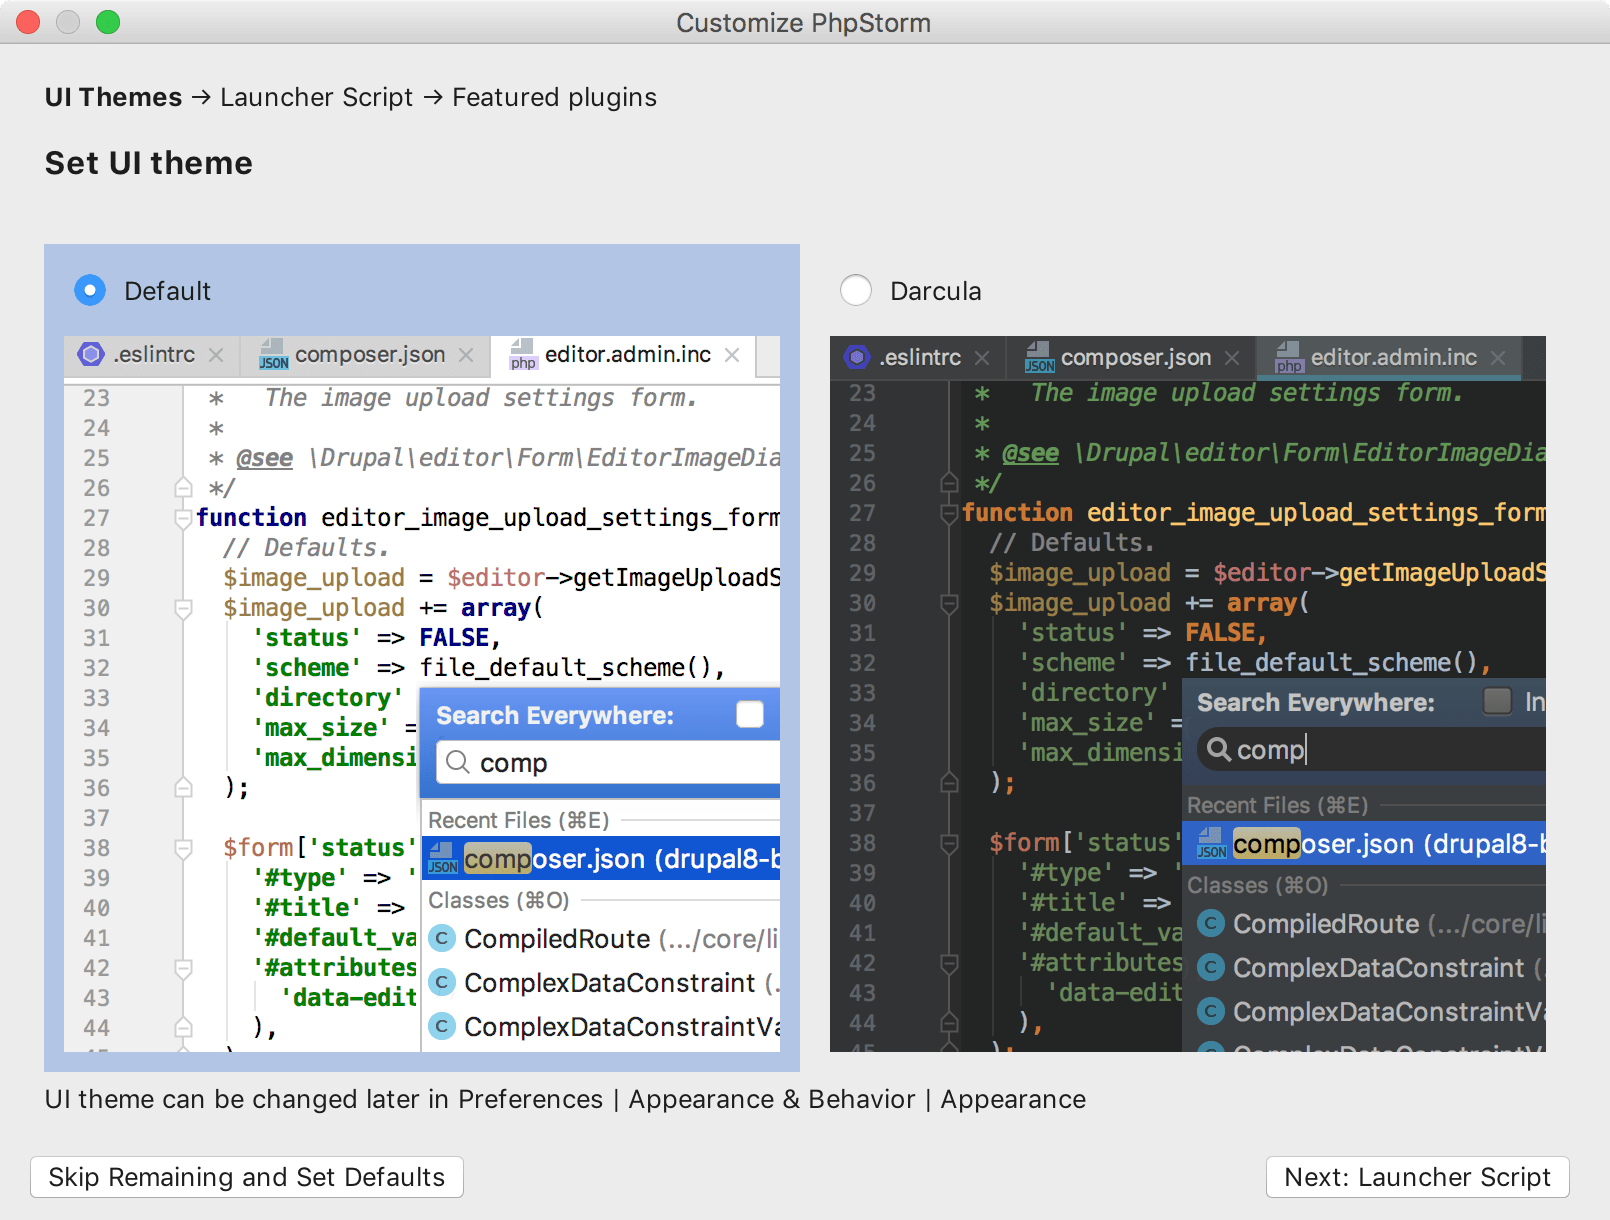Click the .eslintrc icon in light preview
The height and width of the screenshot is (1220, 1610).
coord(92,354)
